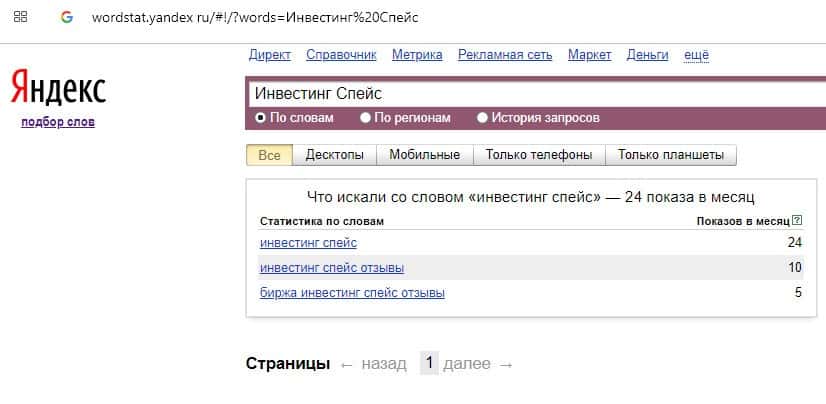Image resolution: width=826 pixels, height=404 pixels.
Task: Open the инвестинг спейс keyword link
Action: click(x=308, y=243)
